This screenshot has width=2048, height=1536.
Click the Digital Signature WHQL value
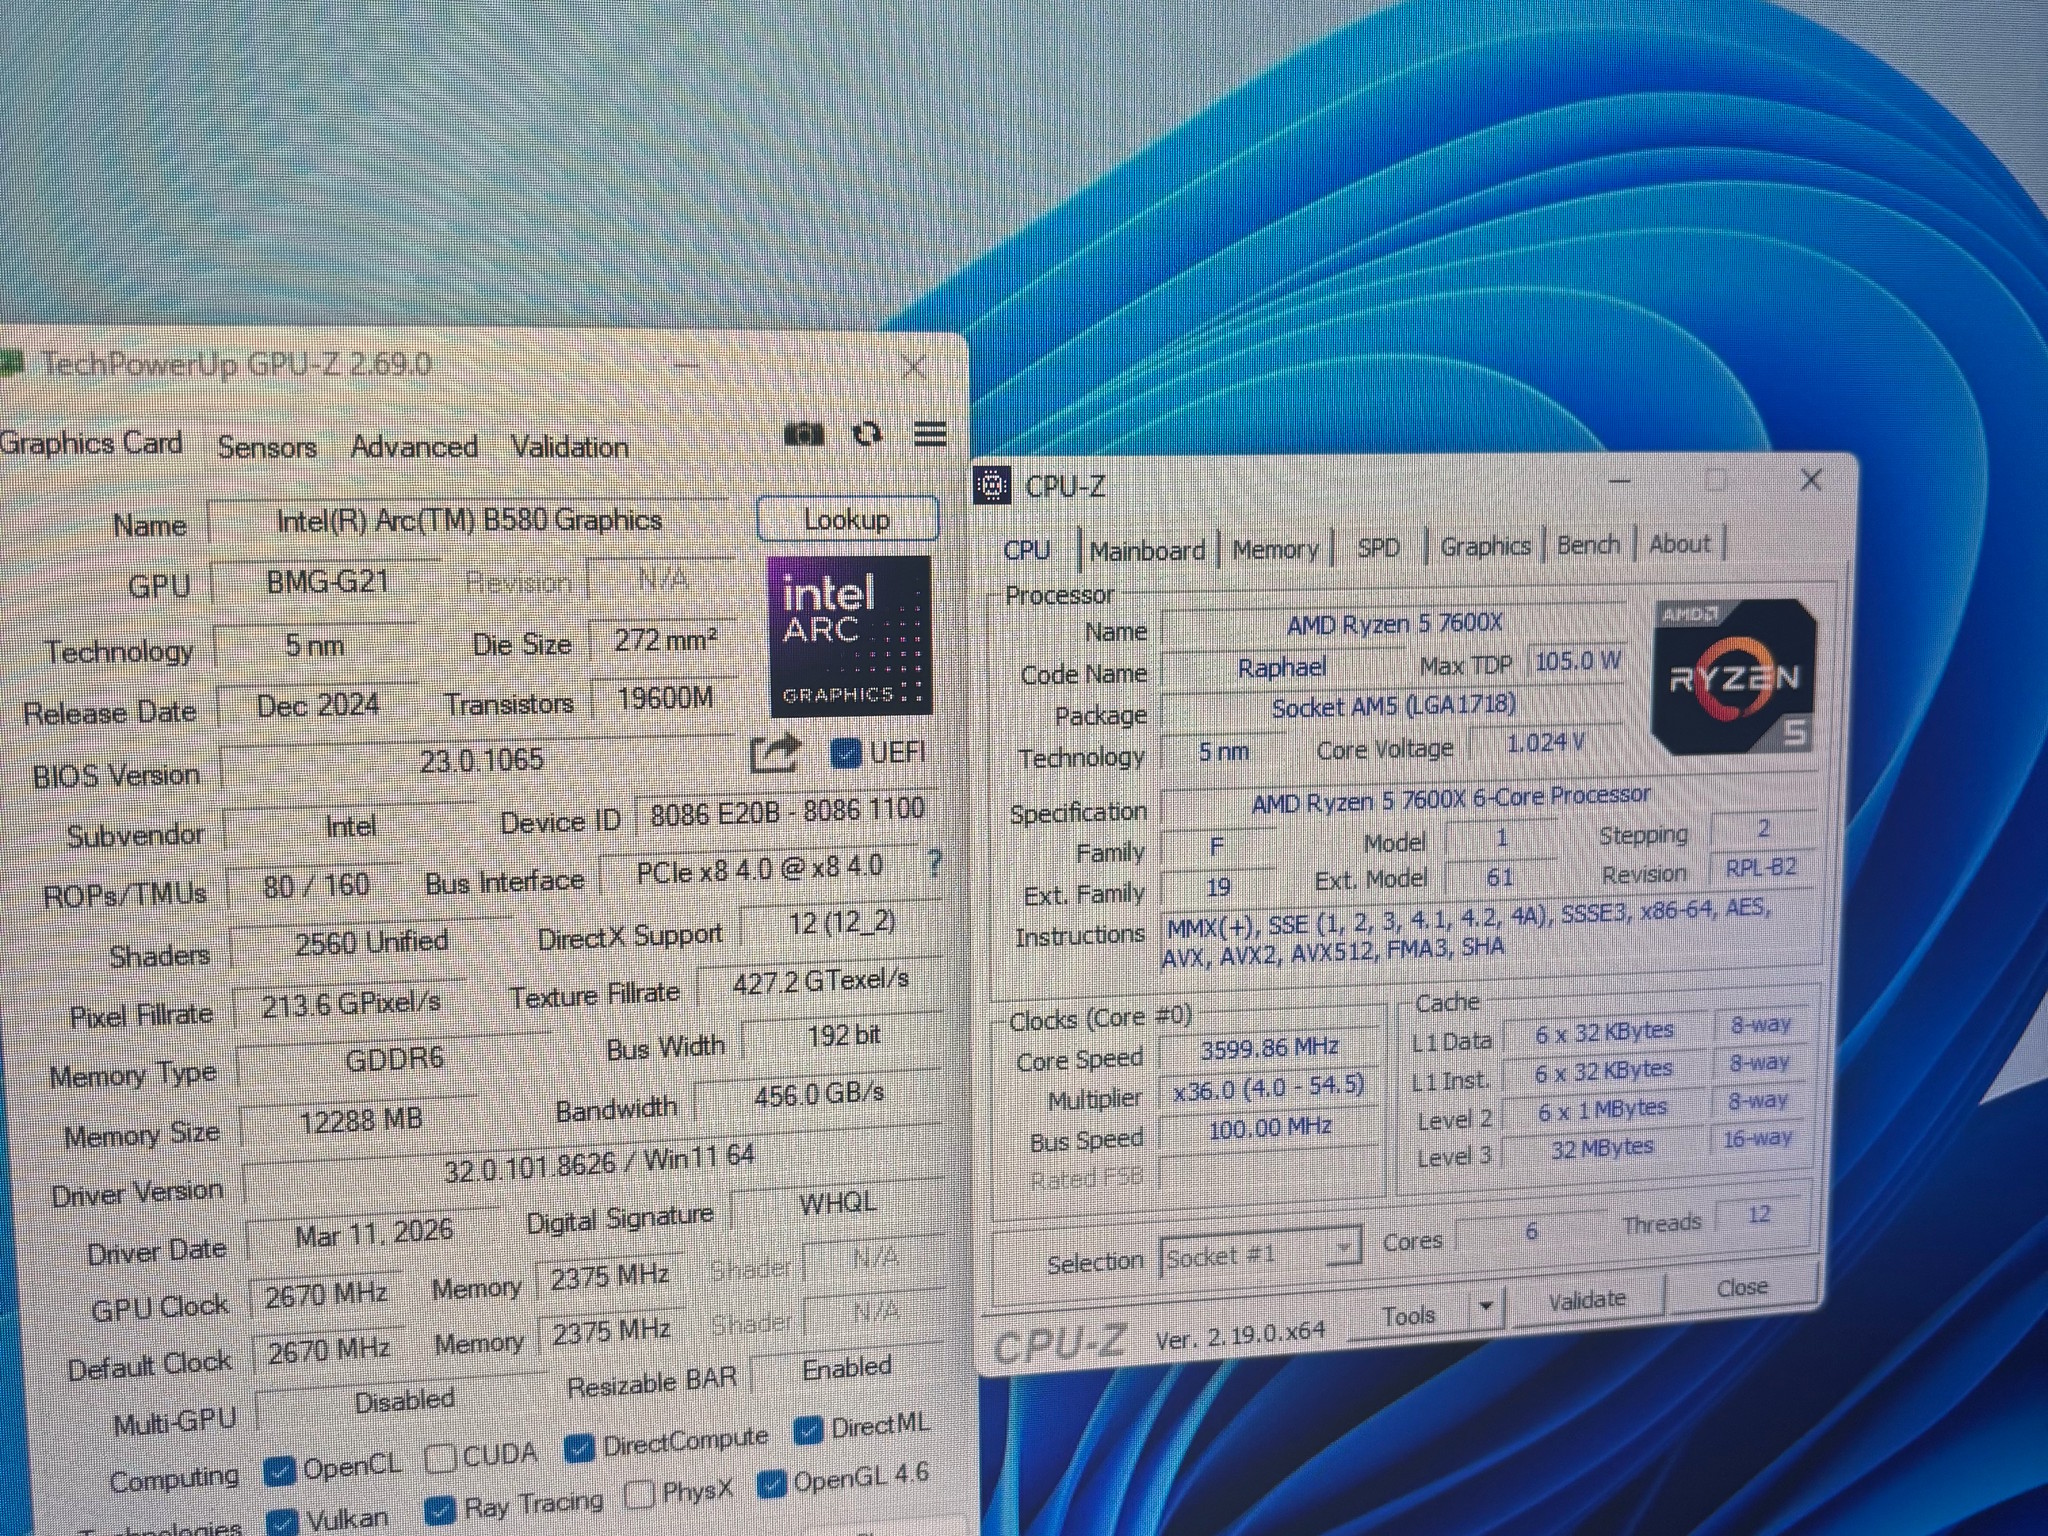coord(837,1203)
